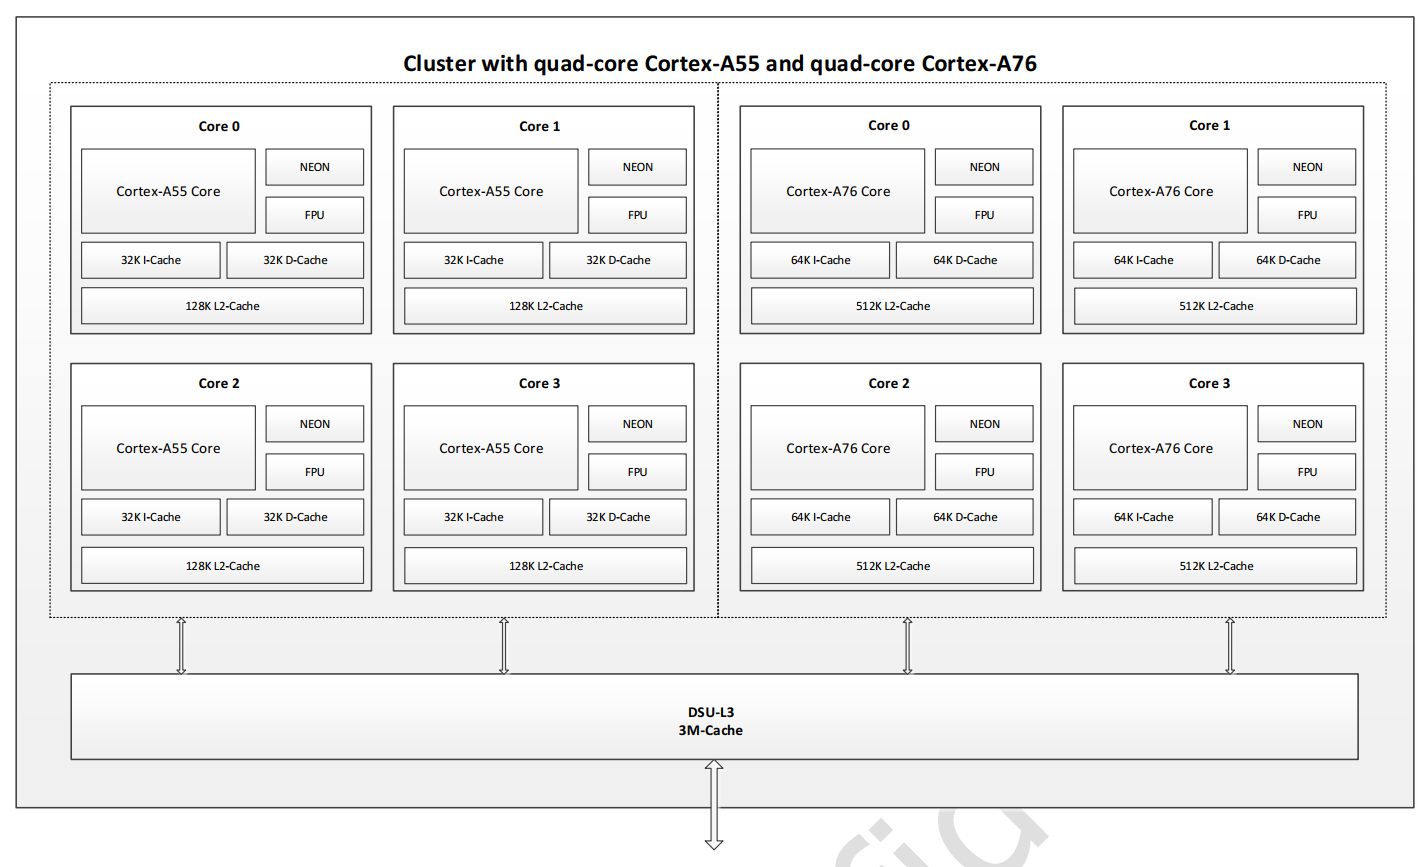Viewport: 1424px width, 867px height.
Task: Click the Core 0 heading of the A55 cluster
Action: pos(219,126)
